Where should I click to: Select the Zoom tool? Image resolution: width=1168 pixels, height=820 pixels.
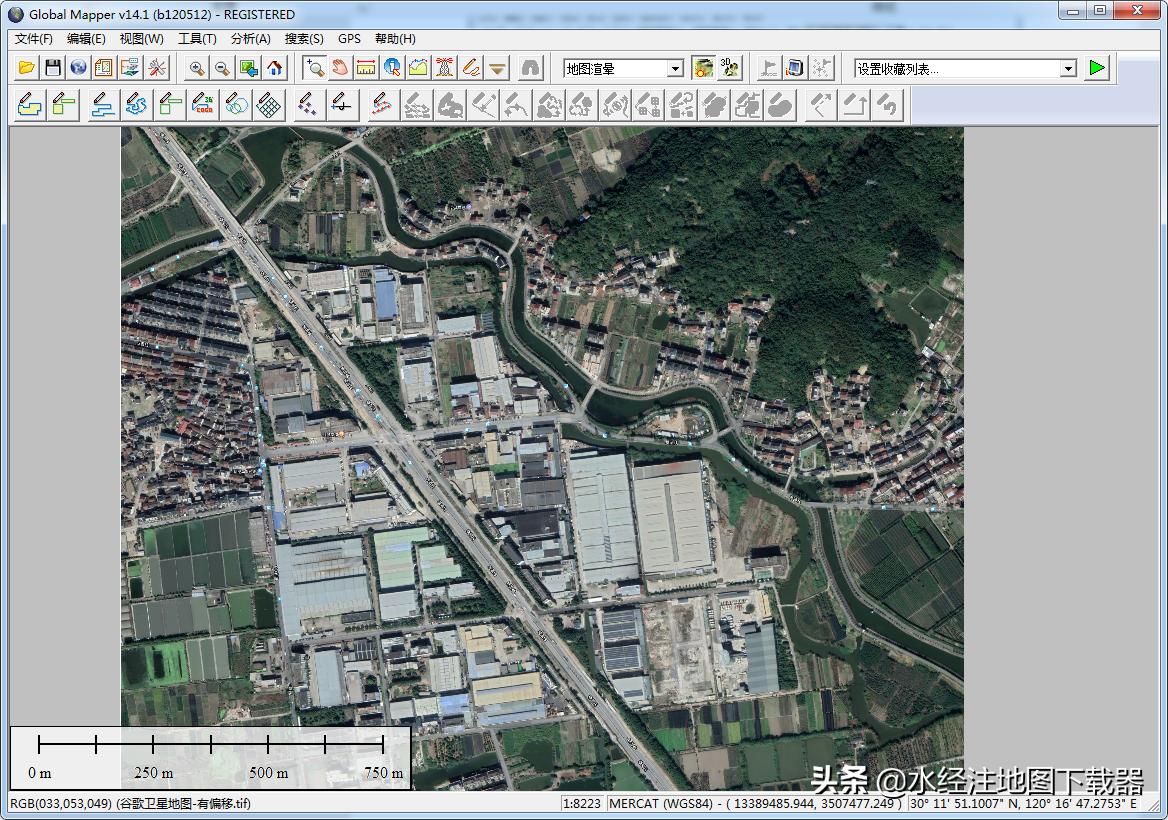(x=314, y=69)
